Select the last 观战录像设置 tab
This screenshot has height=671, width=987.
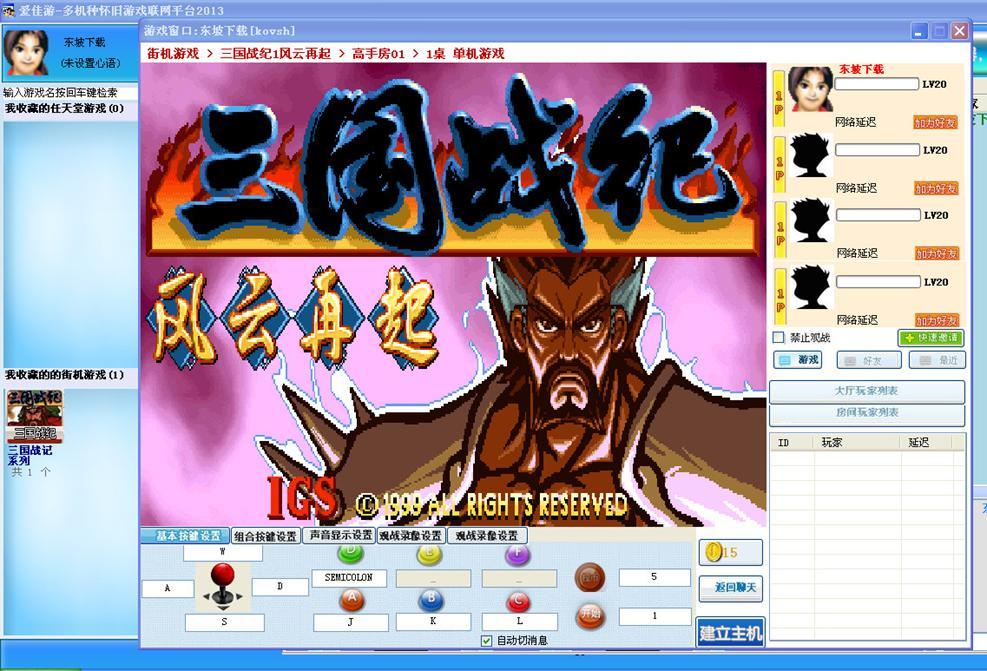coord(487,536)
